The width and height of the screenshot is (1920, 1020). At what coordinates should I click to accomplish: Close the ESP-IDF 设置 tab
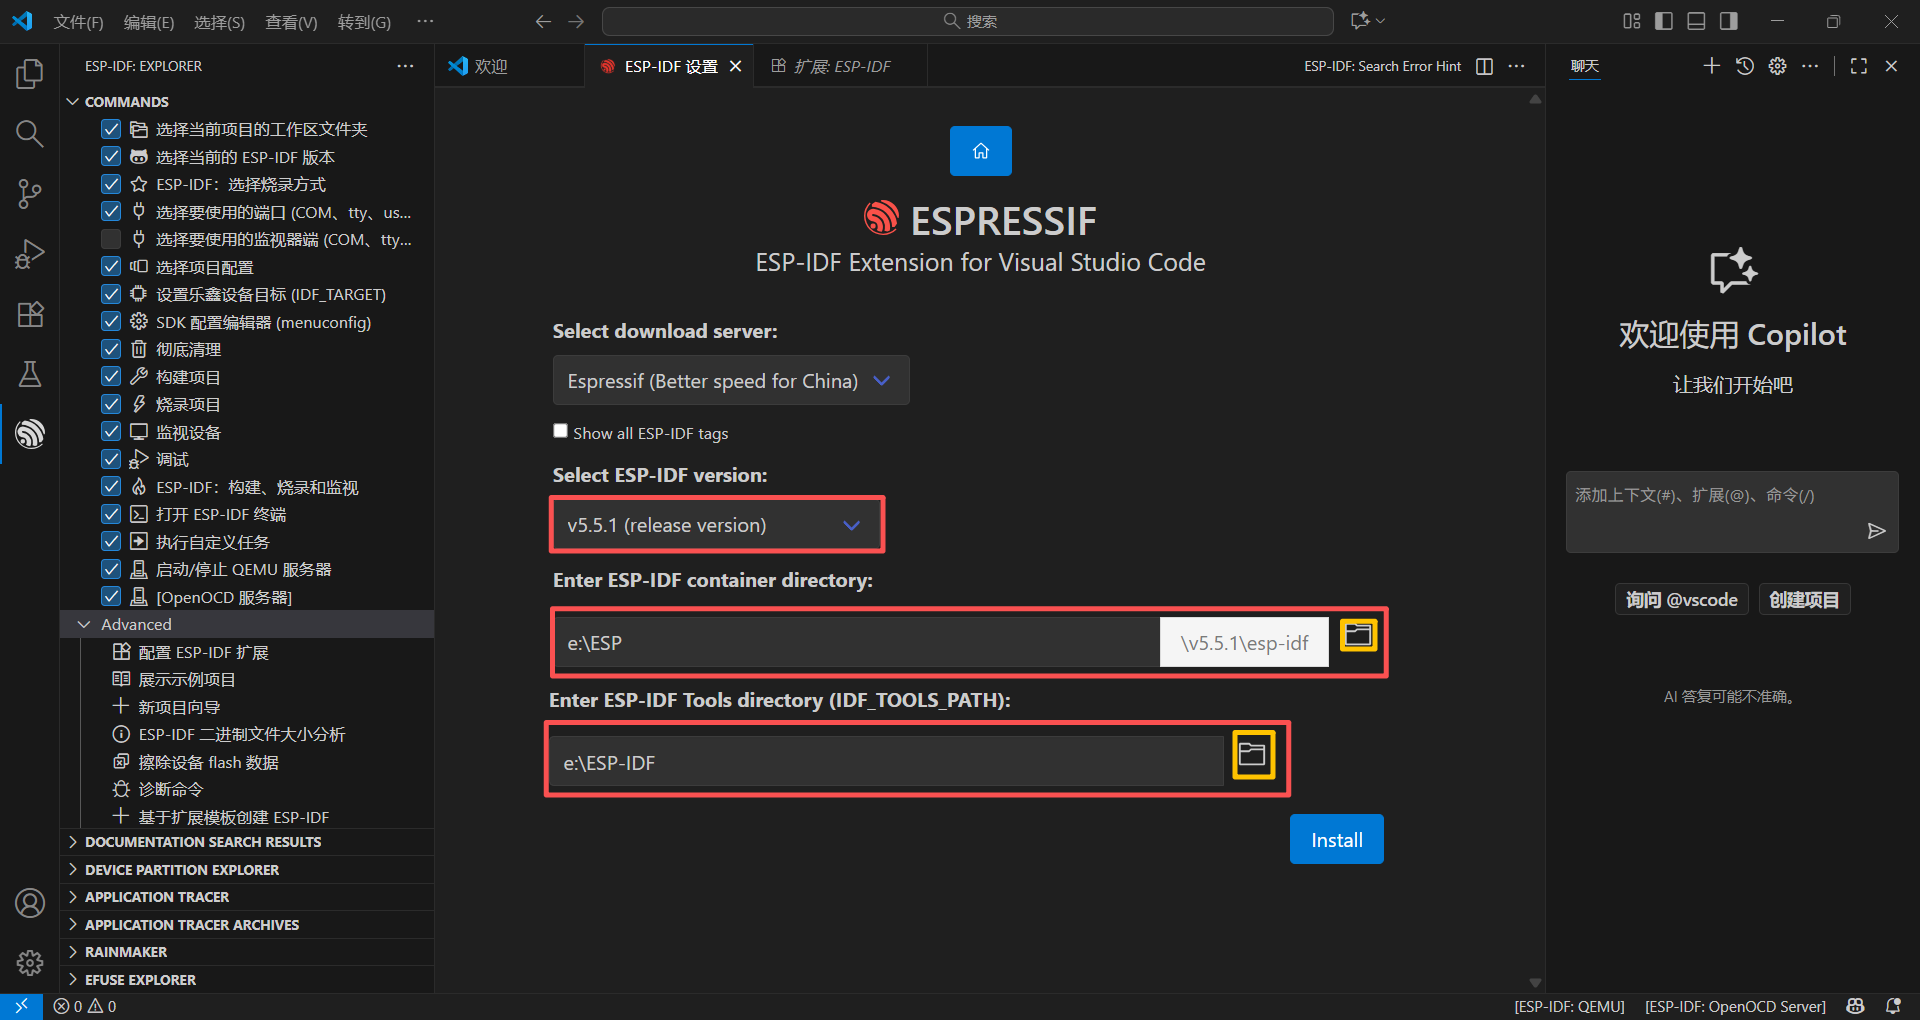tap(736, 66)
